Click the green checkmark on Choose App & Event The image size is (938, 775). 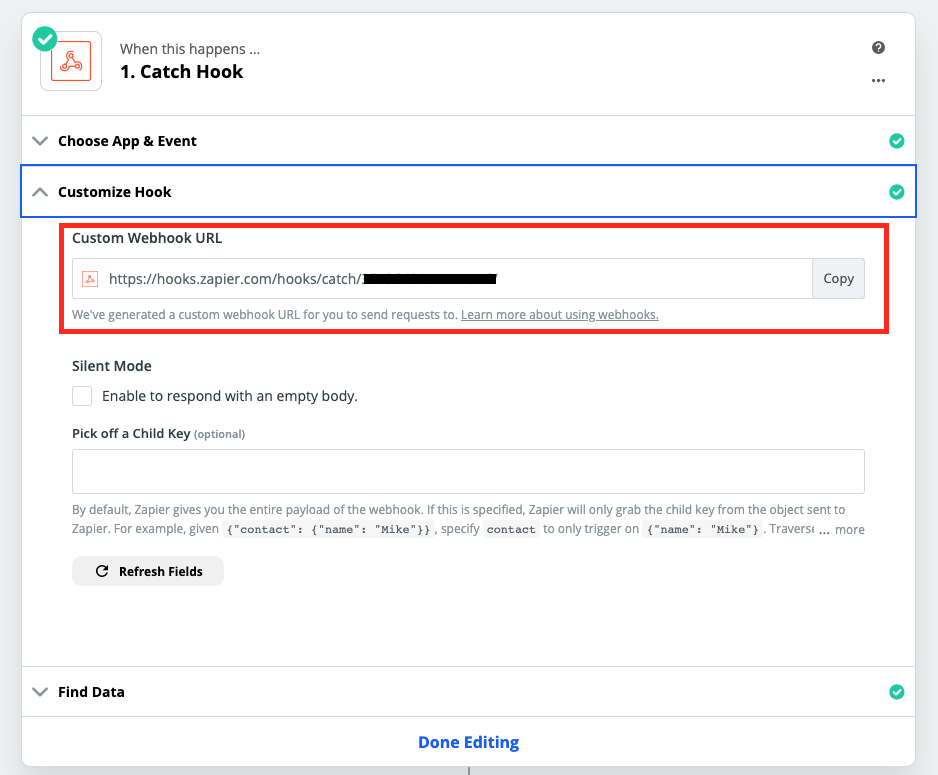[x=897, y=141]
